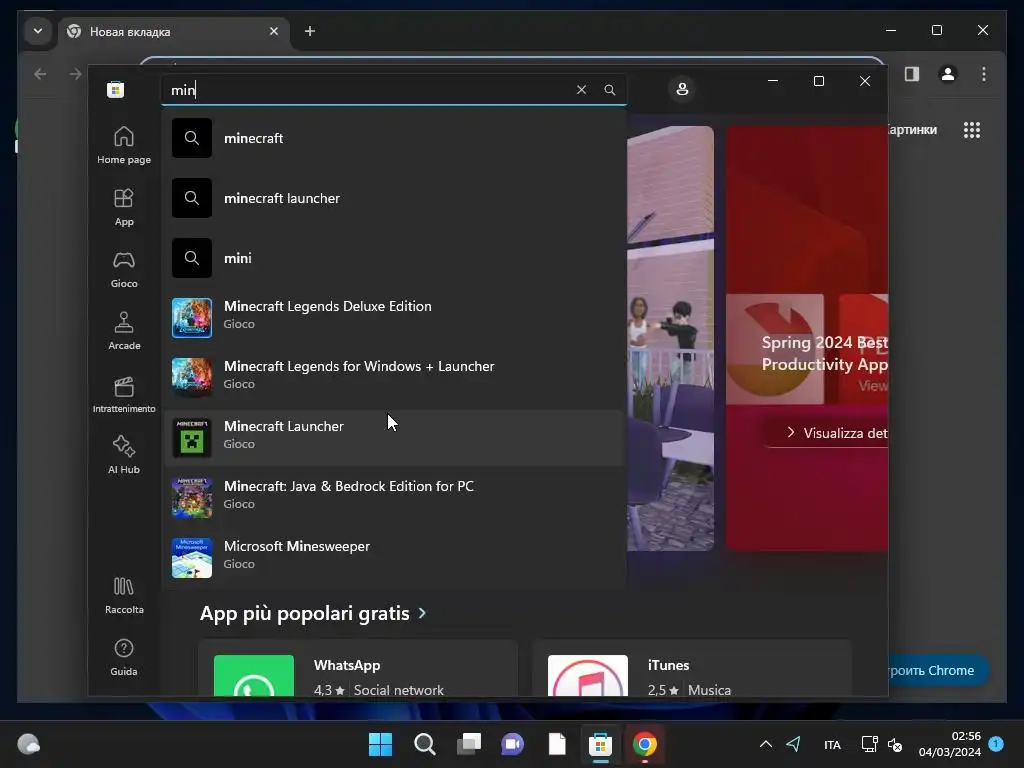Open Guida help in Store sidebar

tap(123, 657)
